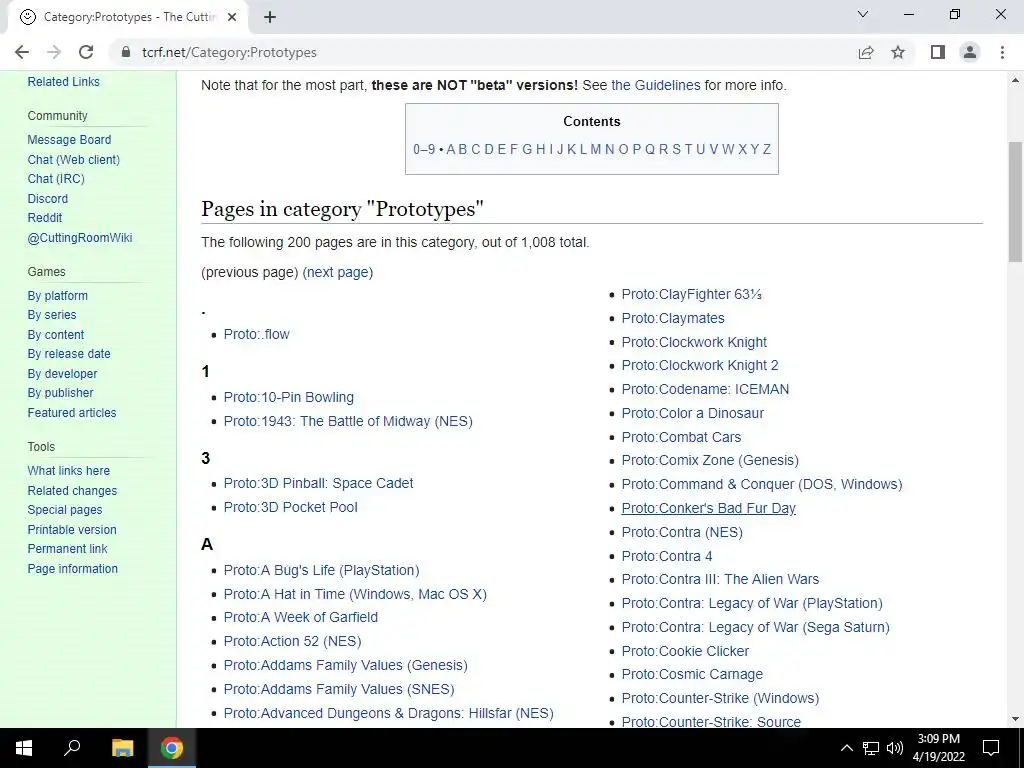This screenshot has height=768, width=1024.
Task: Bookmark this page with the star icon
Action: 898,52
